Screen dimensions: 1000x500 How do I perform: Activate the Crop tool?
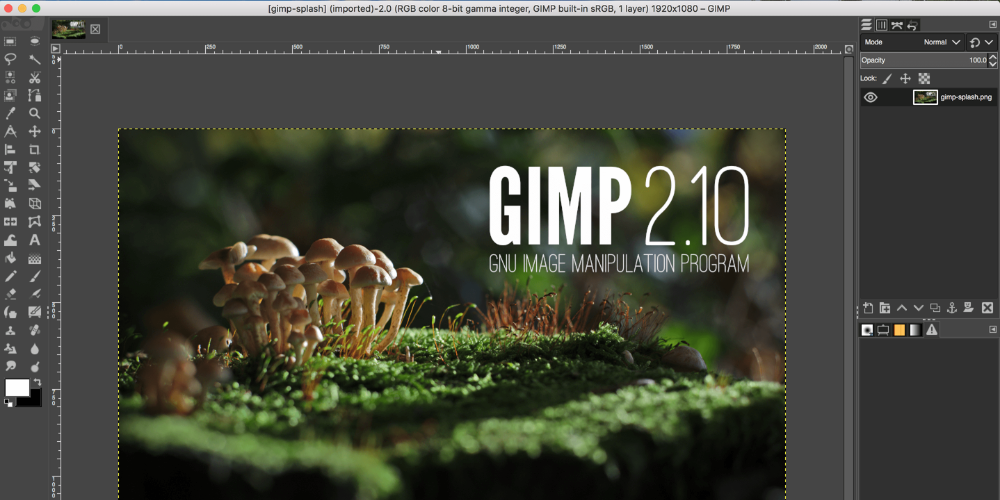(34, 150)
